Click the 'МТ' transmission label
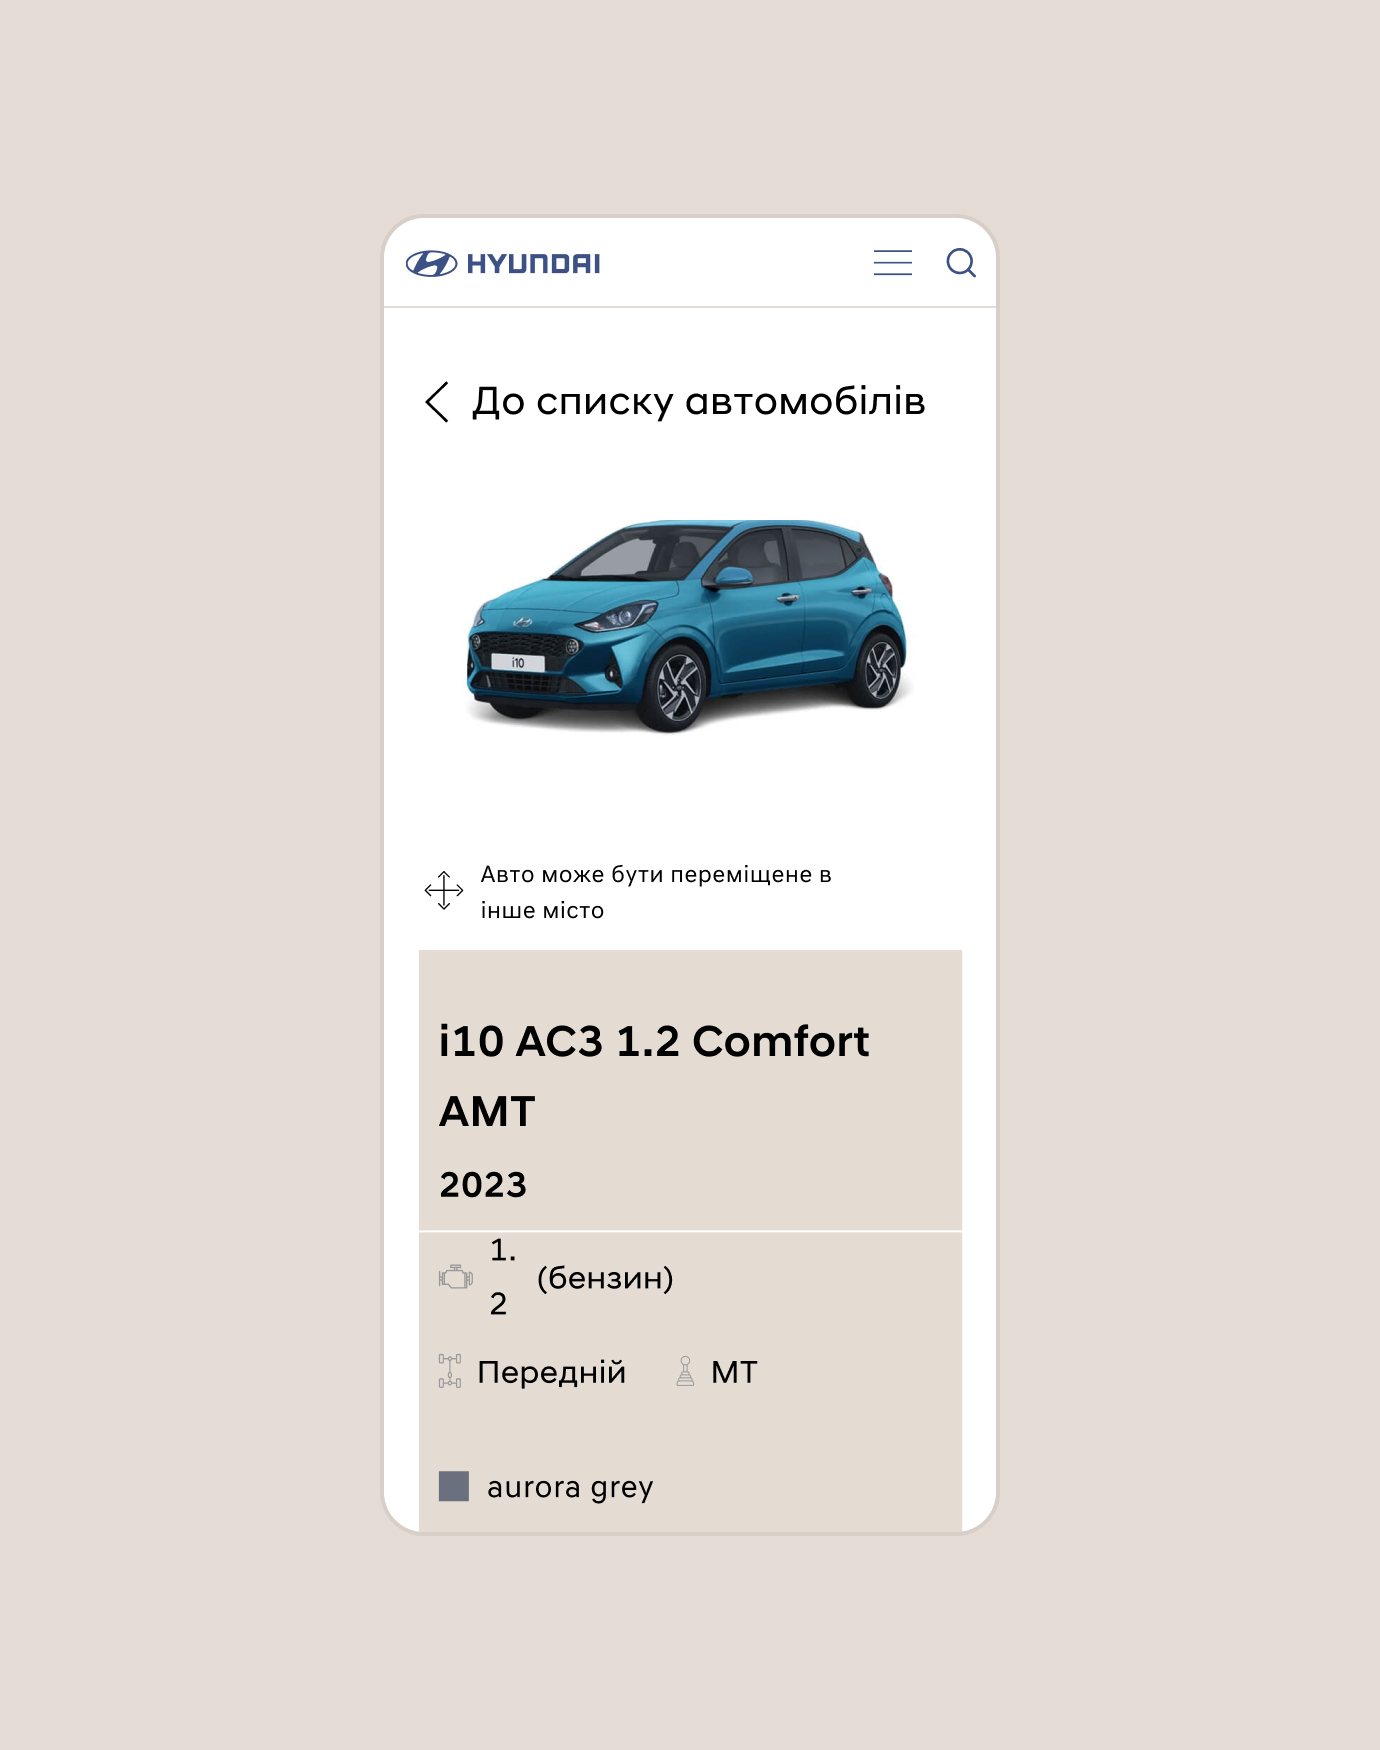Image resolution: width=1380 pixels, height=1750 pixels. pos(734,1372)
